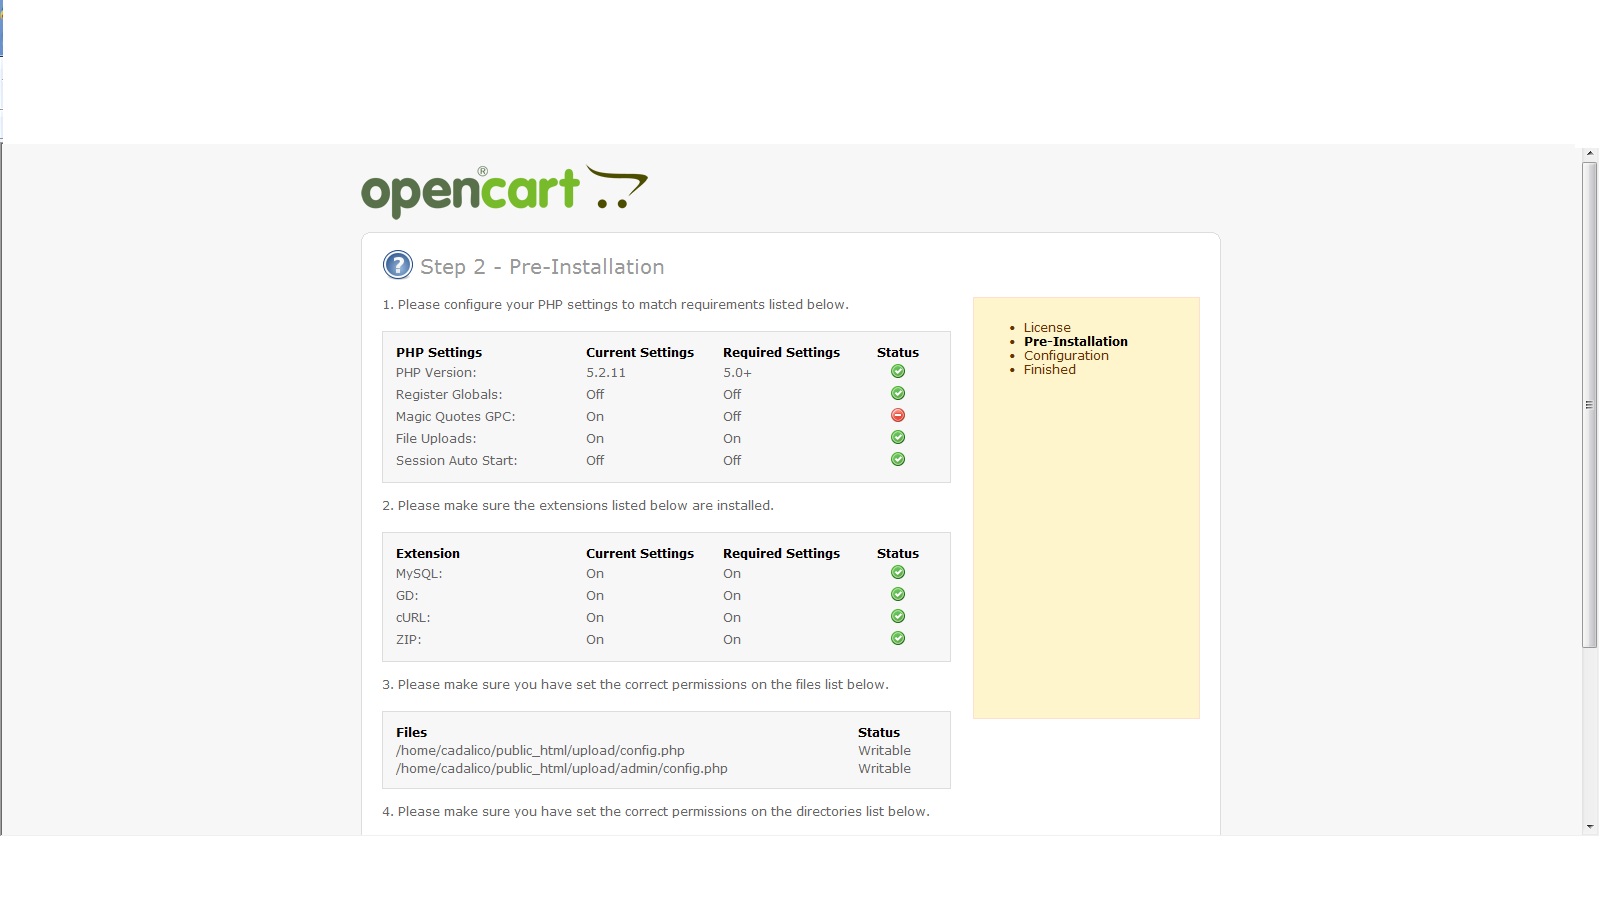
Task: Click the vertical scrollbar thumb
Action: pyautogui.click(x=1590, y=405)
